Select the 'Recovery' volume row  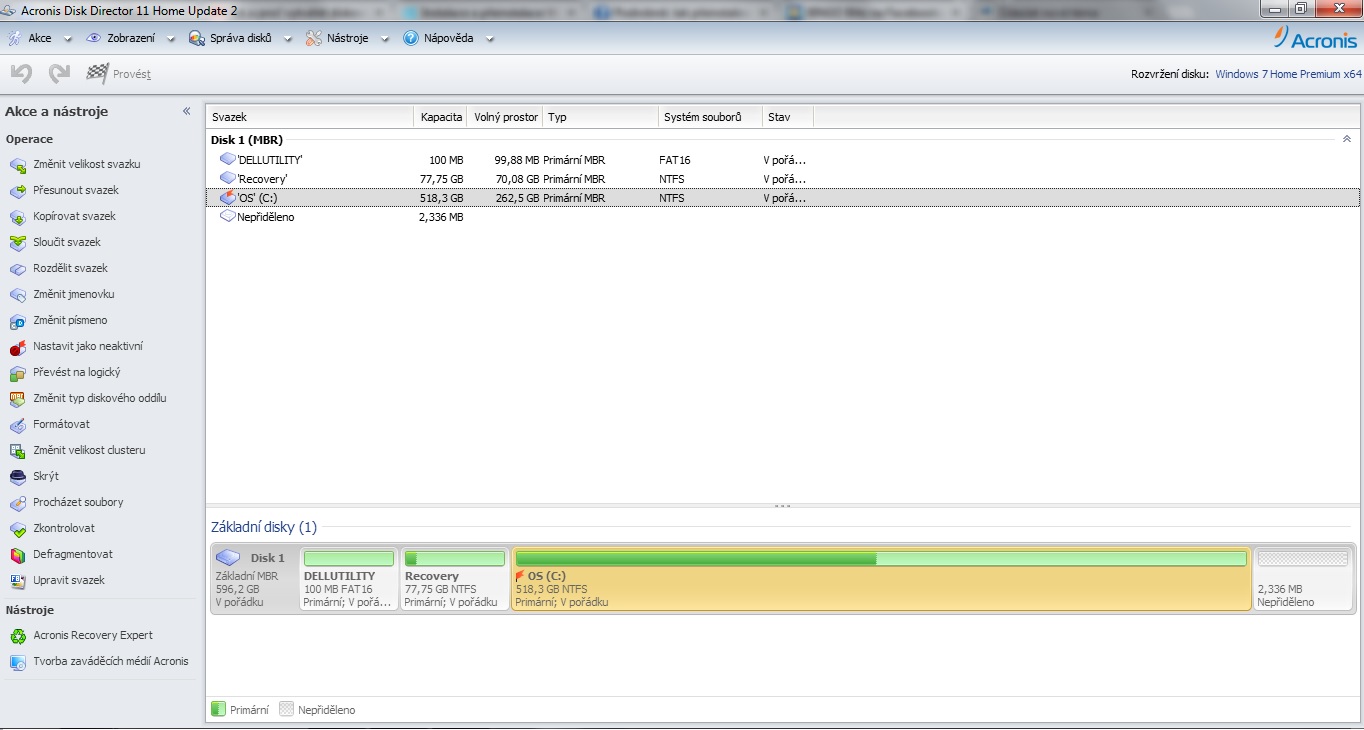(x=783, y=179)
